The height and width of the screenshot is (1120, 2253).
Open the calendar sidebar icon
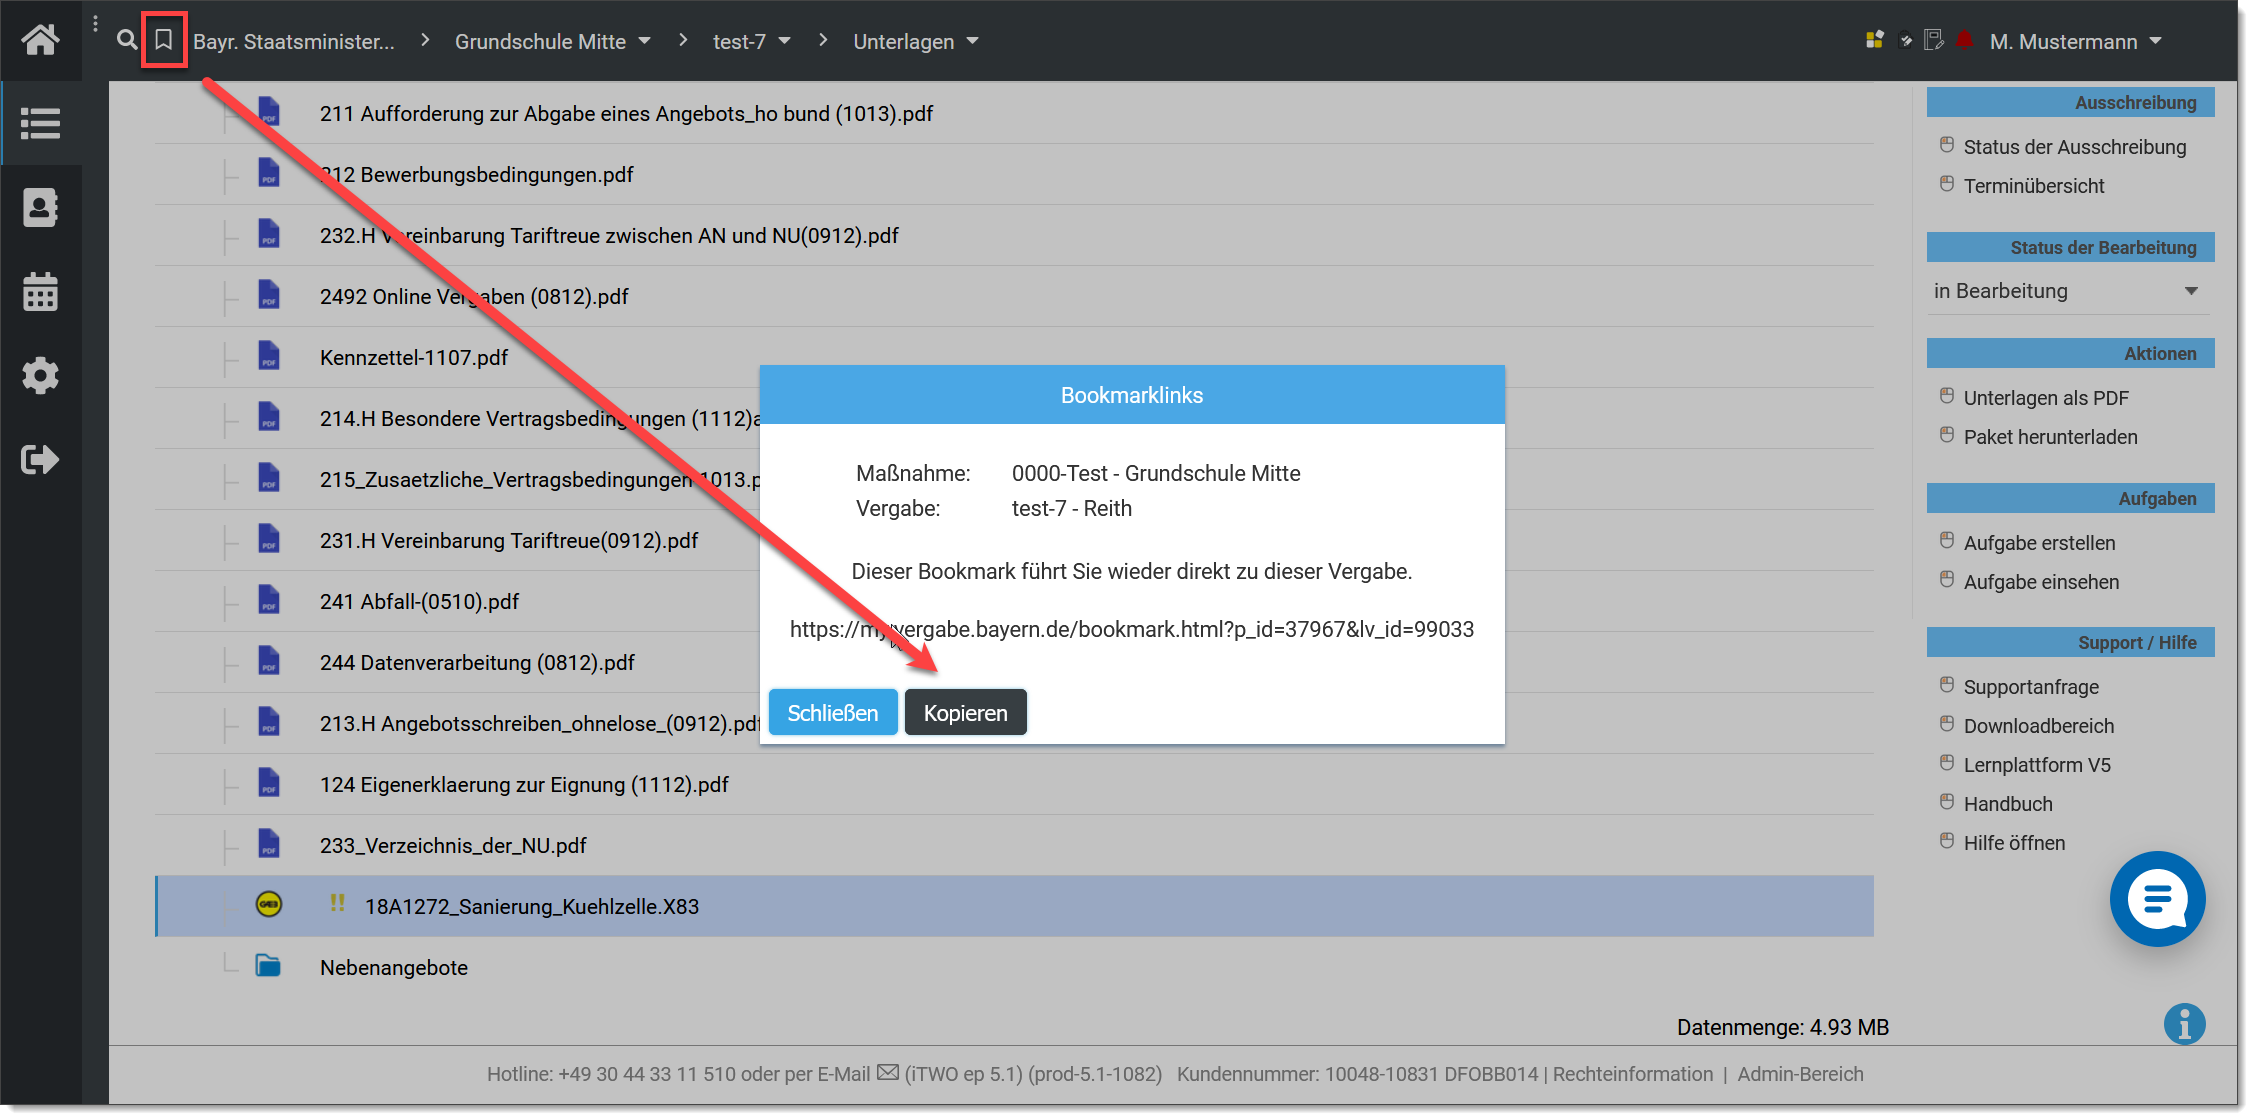coord(40,291)
